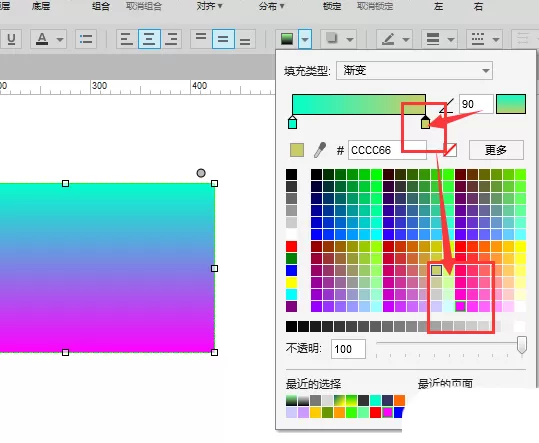
Task: Align text right in toolbar
Action: click(x=171, y=39)
